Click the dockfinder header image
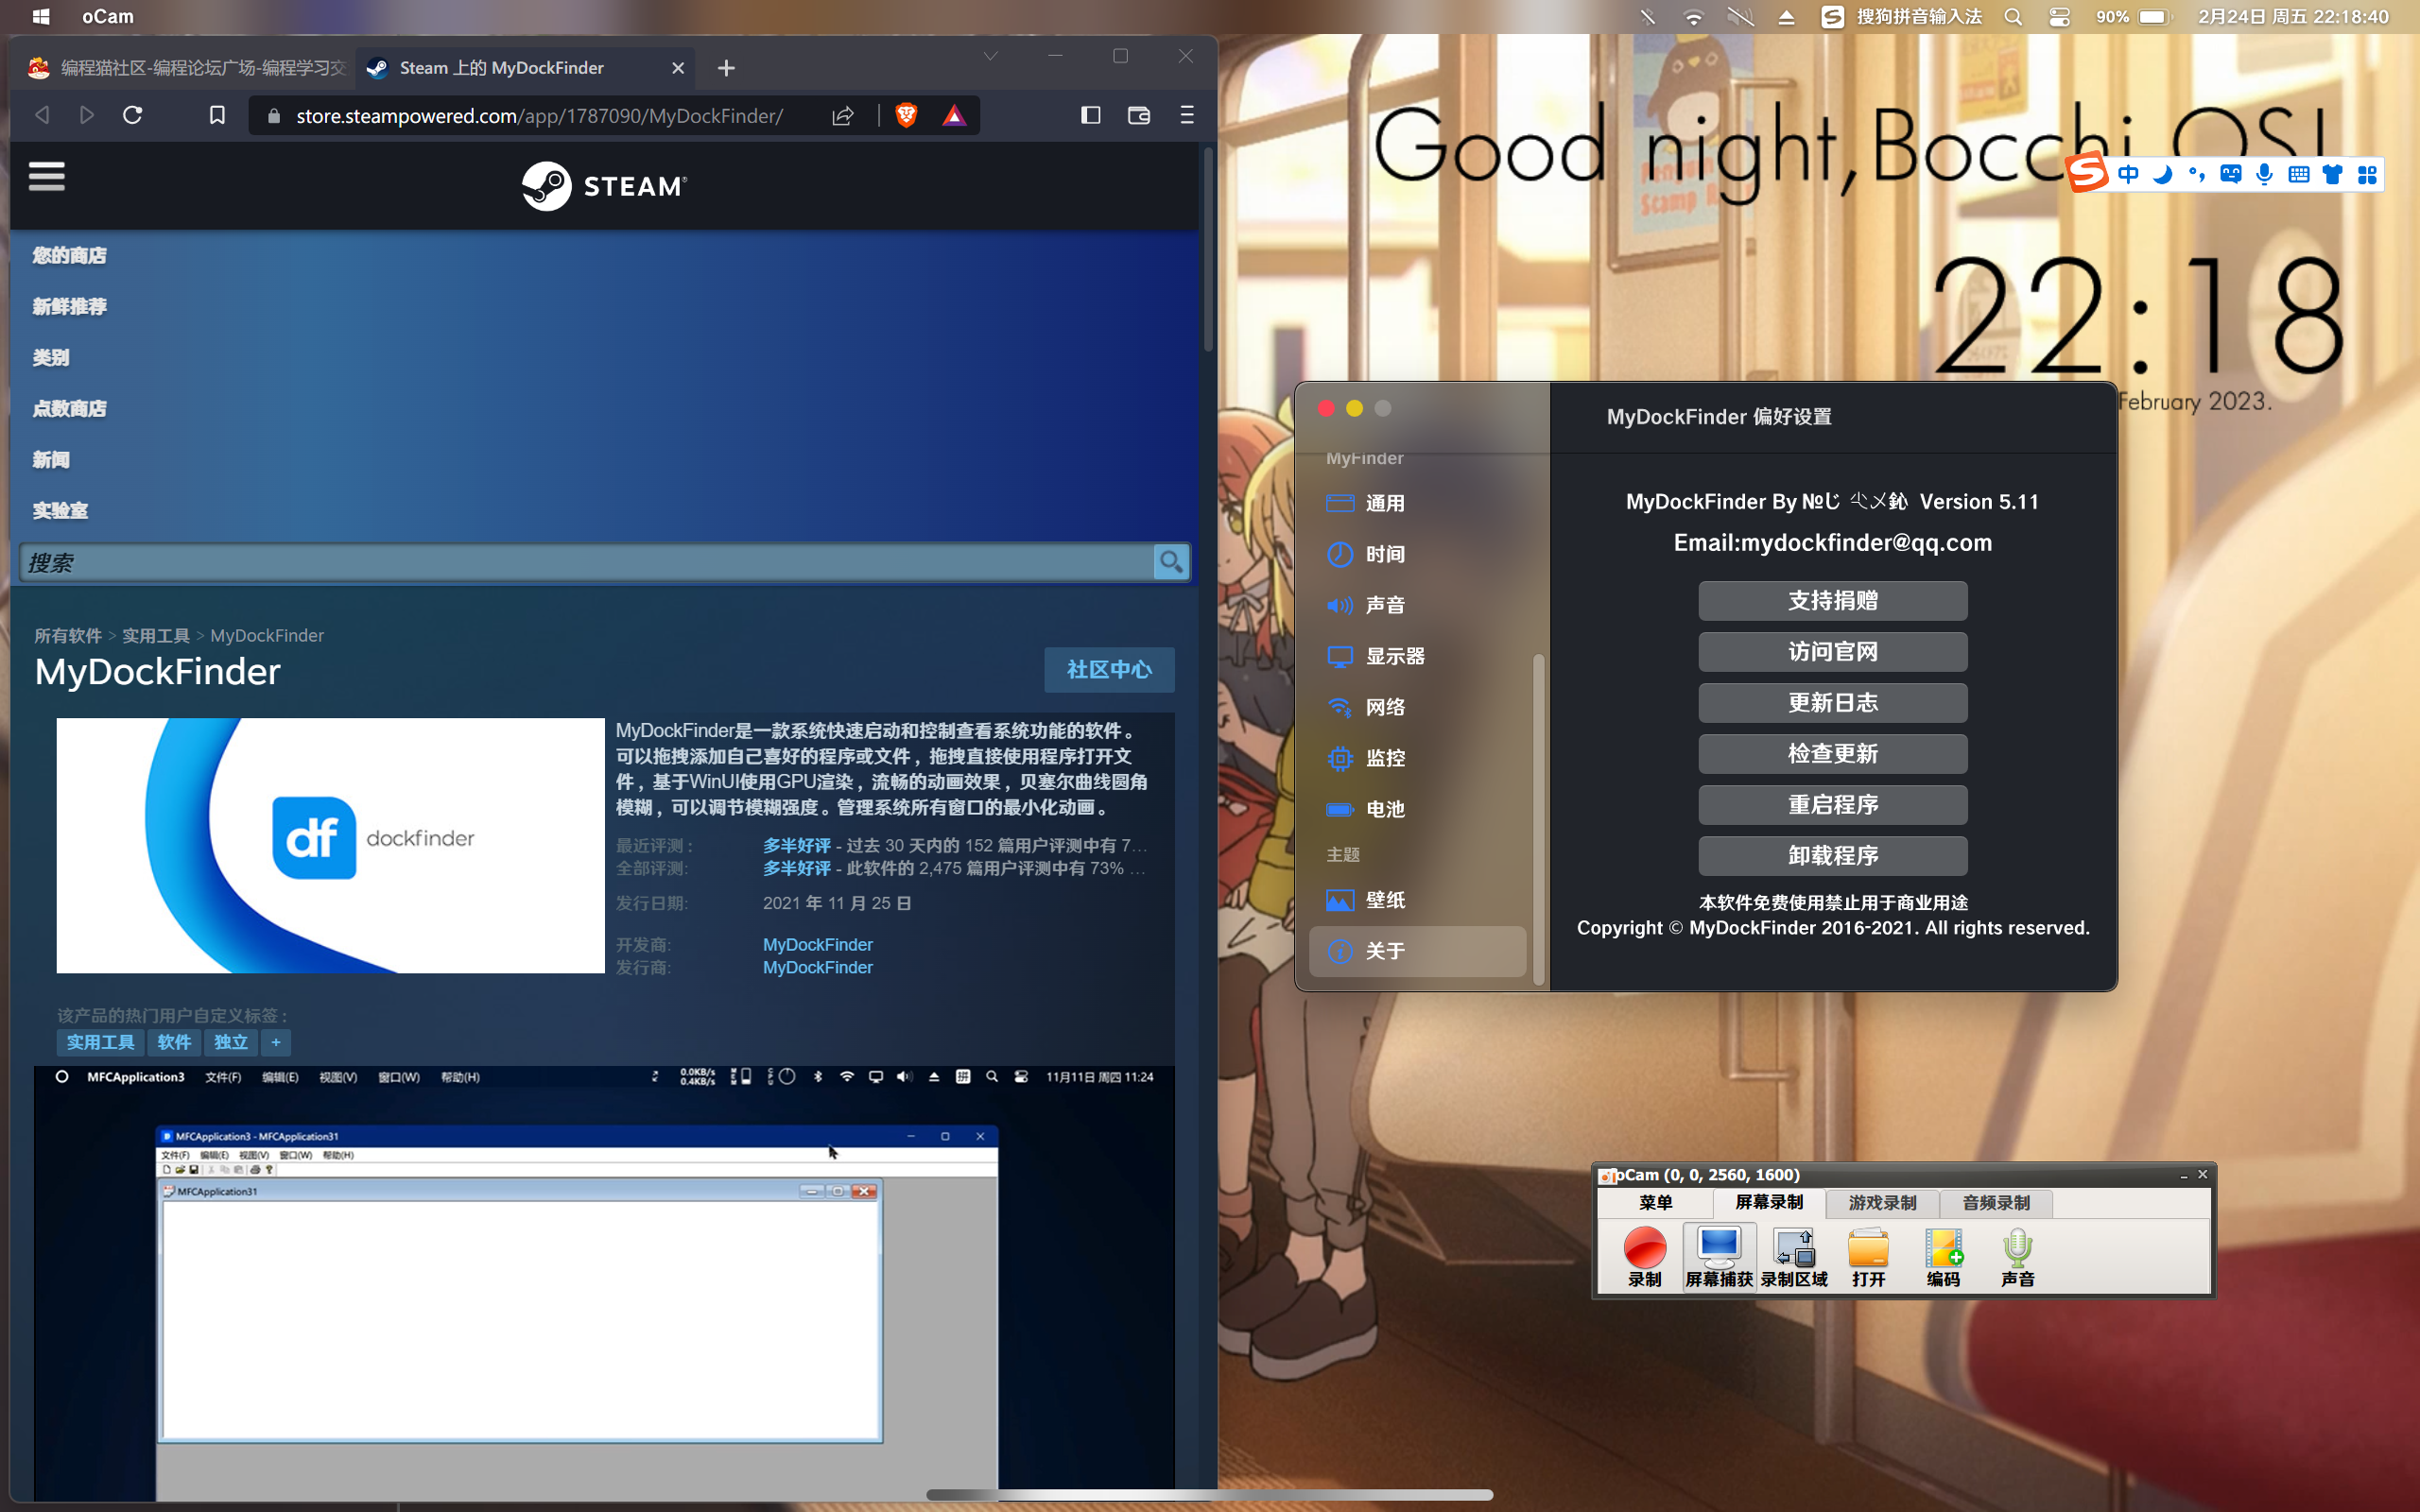 click(330, 845)
